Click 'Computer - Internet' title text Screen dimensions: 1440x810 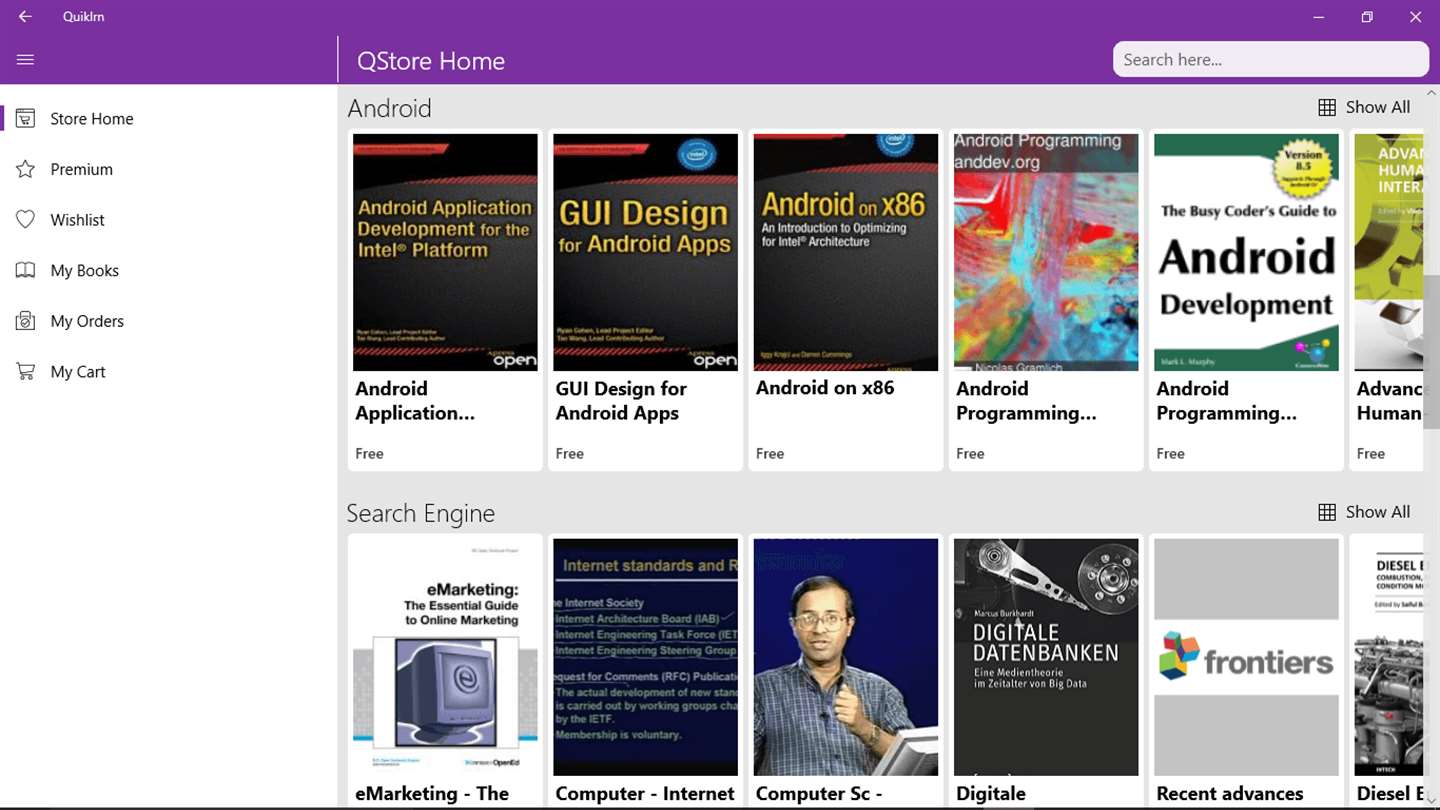click(x=645, y=794)
